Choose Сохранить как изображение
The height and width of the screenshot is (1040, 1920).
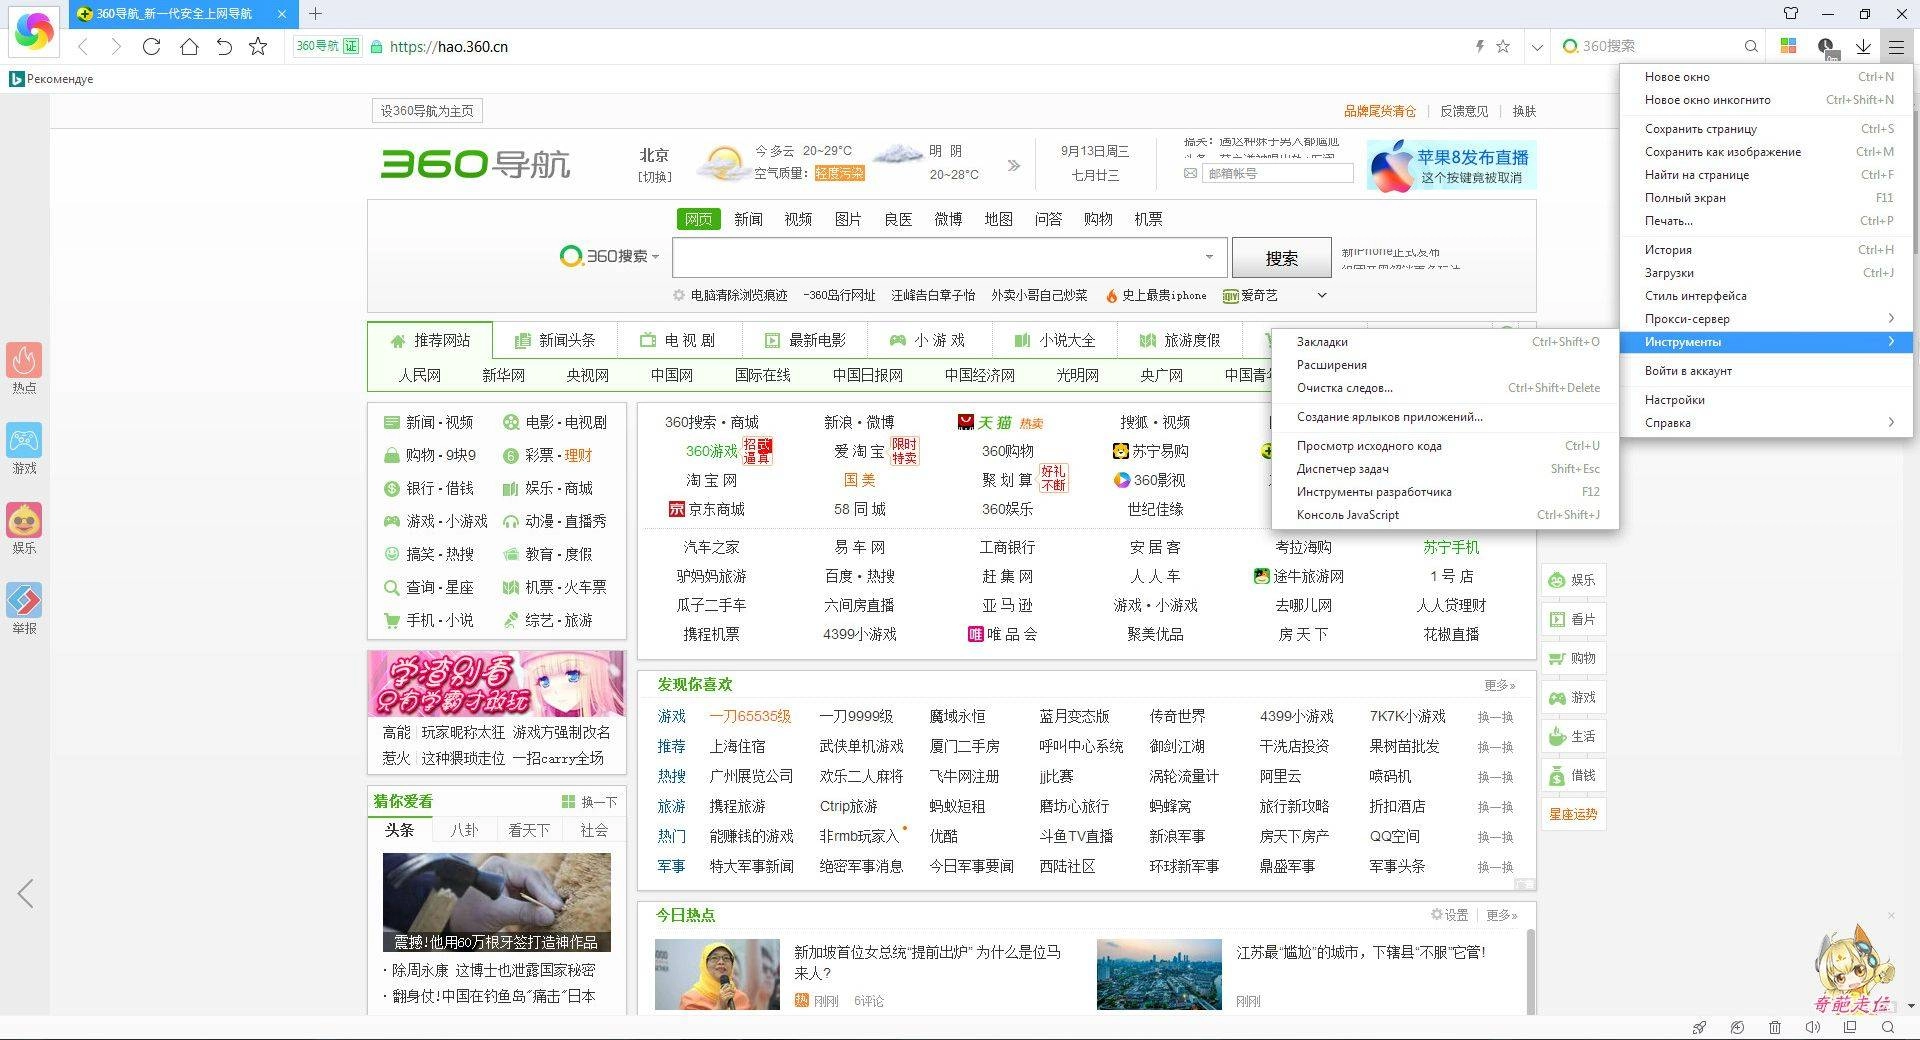(x=1766, y=152)
